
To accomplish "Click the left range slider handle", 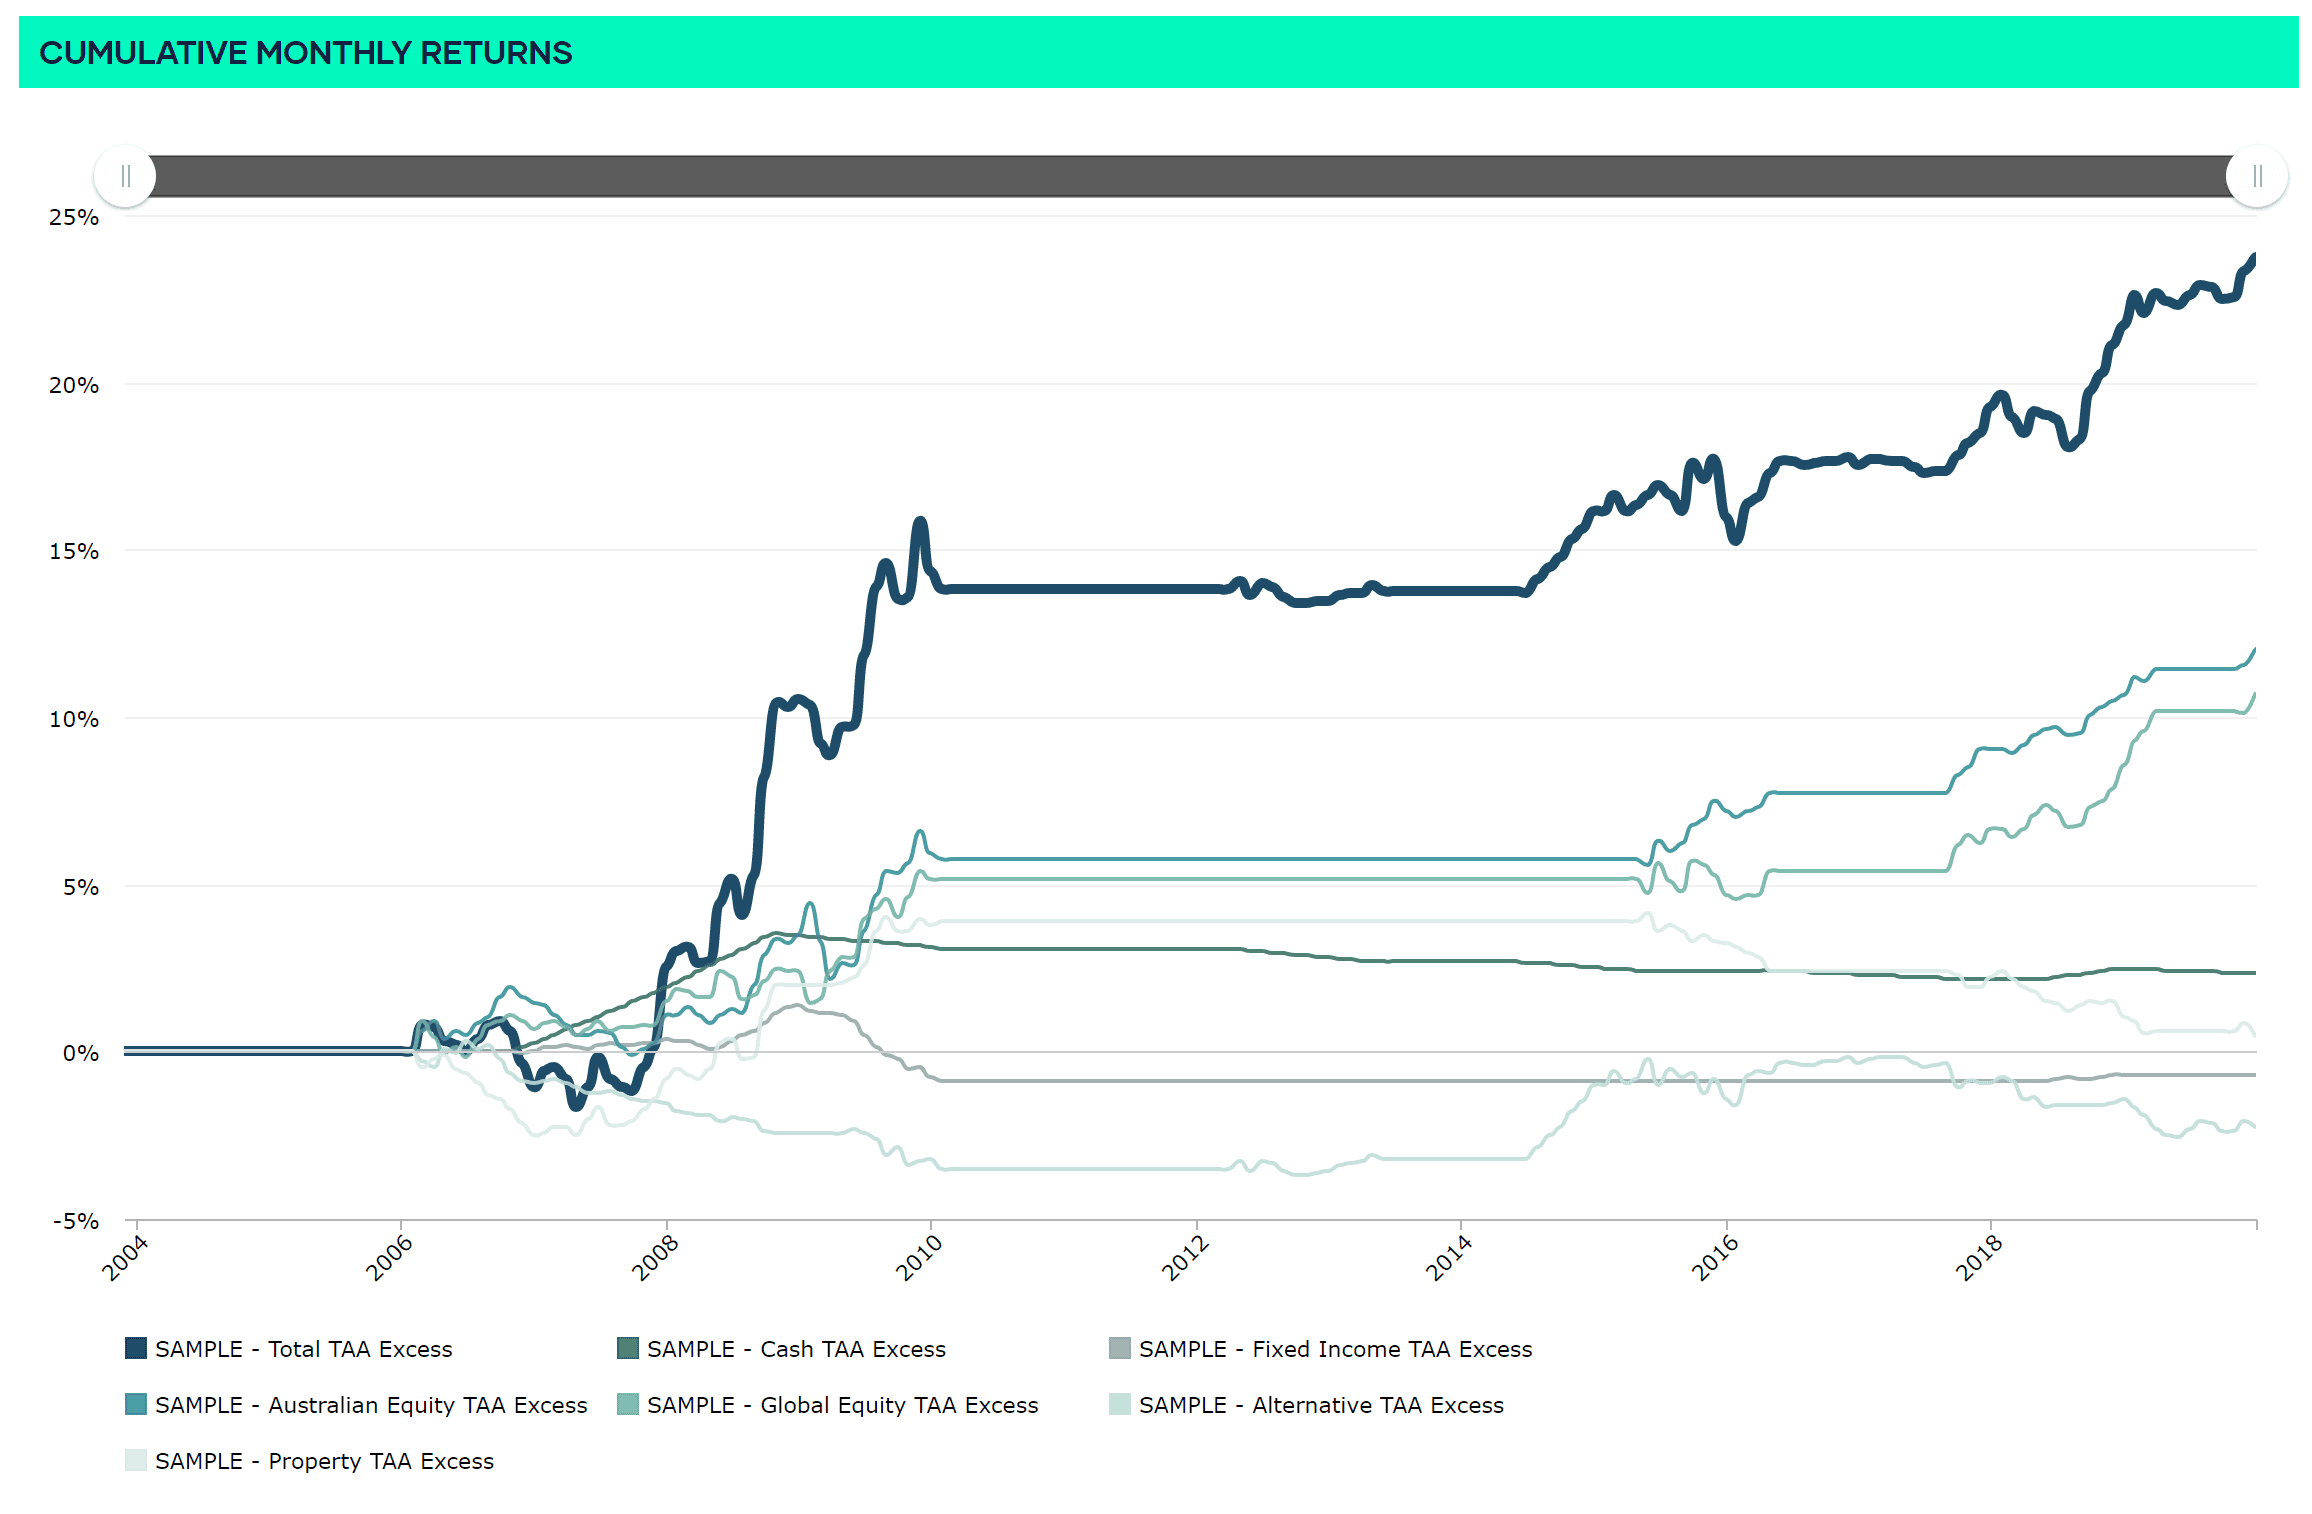I will (125, 176).
